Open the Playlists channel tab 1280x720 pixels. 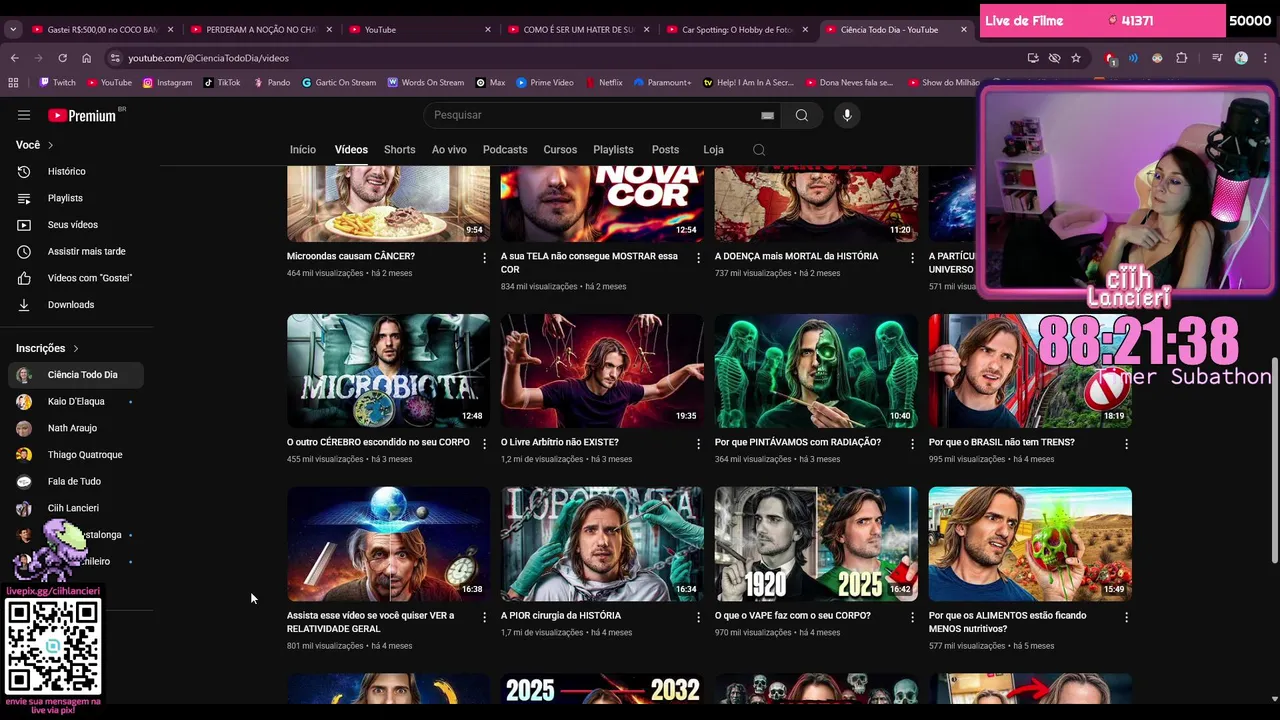tap(613, 150)
